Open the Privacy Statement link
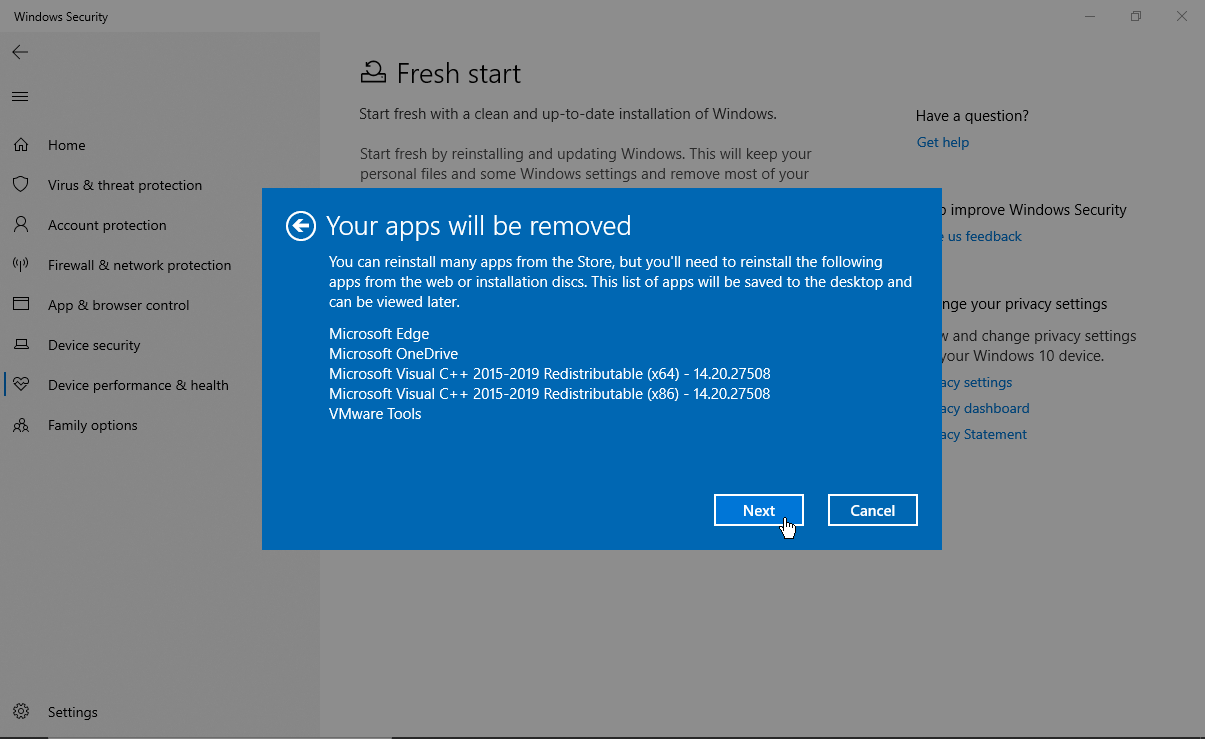1205x739 pixels. pos(984,434)
